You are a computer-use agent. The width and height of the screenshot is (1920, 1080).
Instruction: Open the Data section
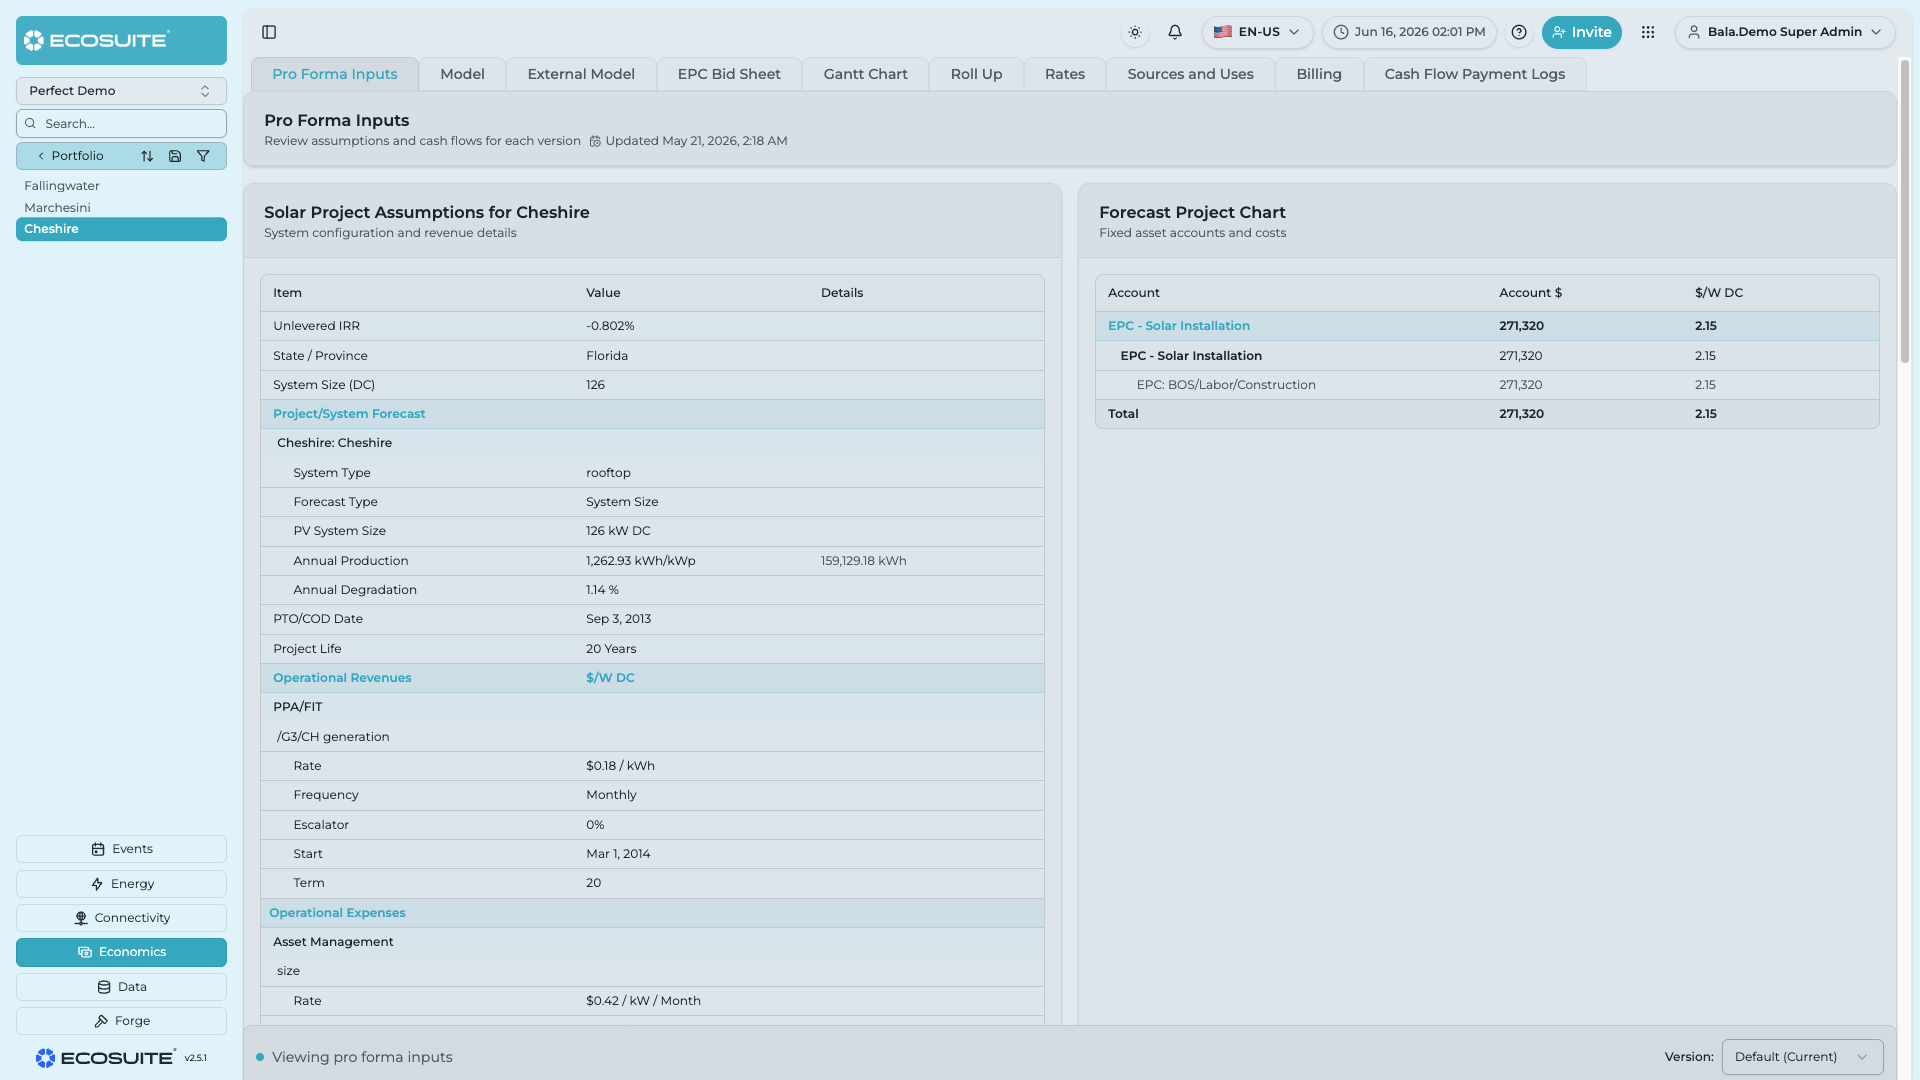[x=121, y=987]
